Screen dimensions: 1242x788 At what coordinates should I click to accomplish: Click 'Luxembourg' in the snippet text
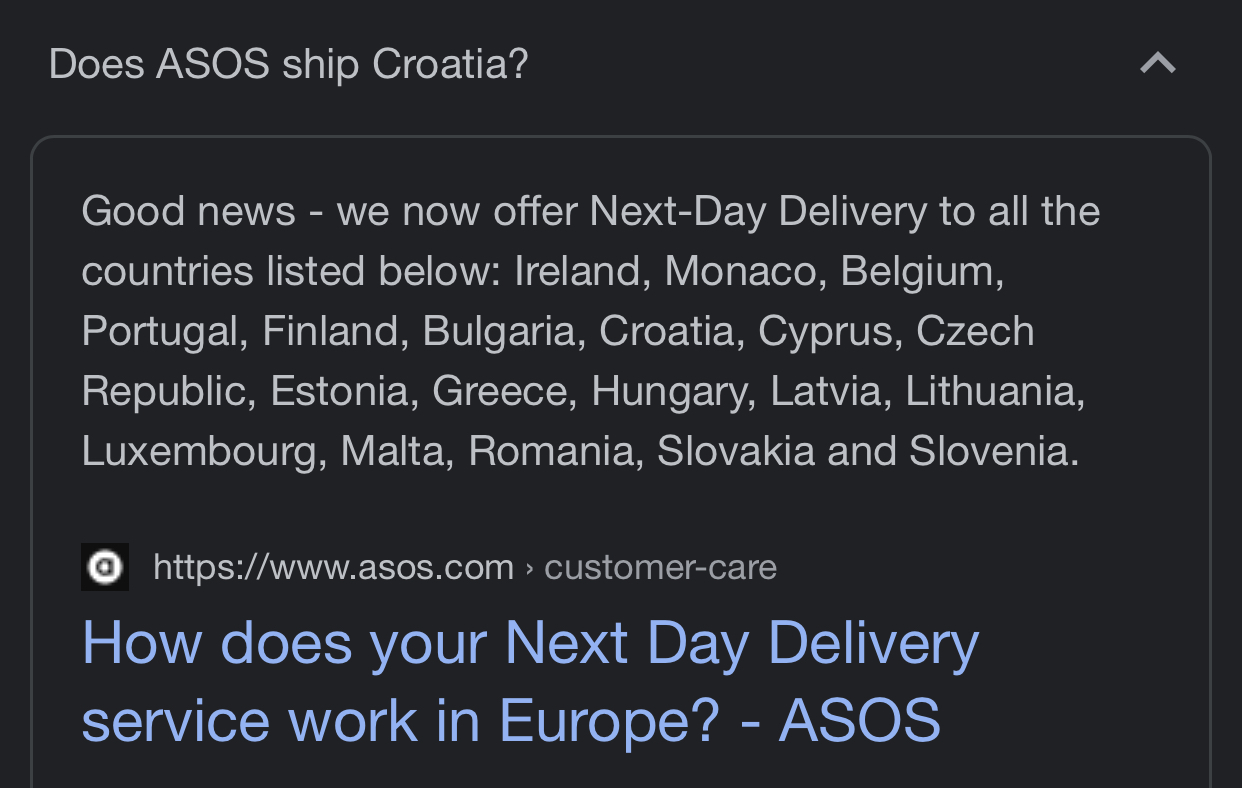[x=199, y=452]
